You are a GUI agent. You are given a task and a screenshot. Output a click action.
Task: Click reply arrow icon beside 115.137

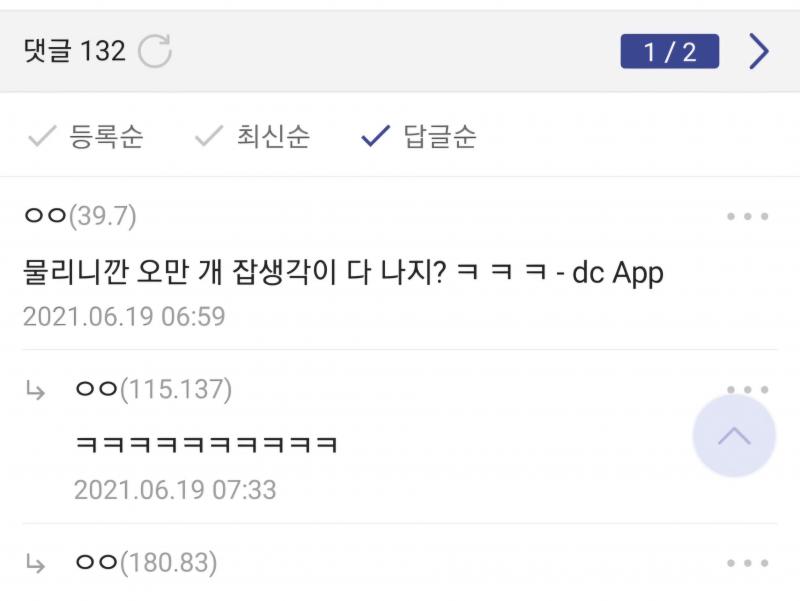(x=35, y=391)
